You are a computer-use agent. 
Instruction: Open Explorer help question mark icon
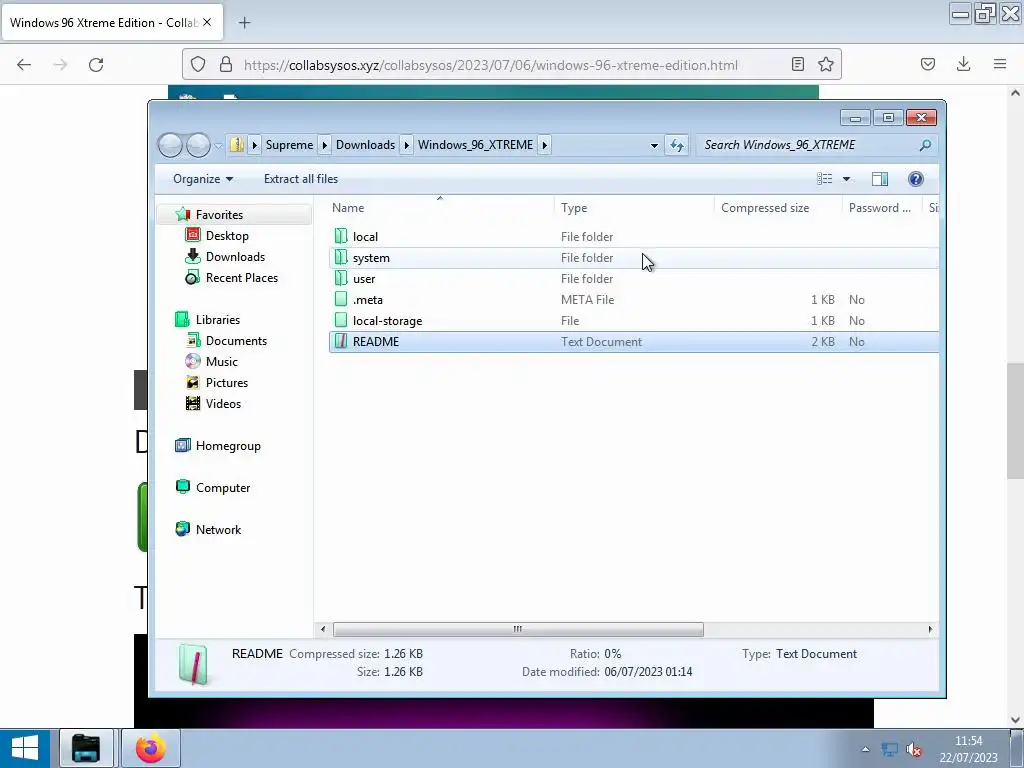point(916,179)
